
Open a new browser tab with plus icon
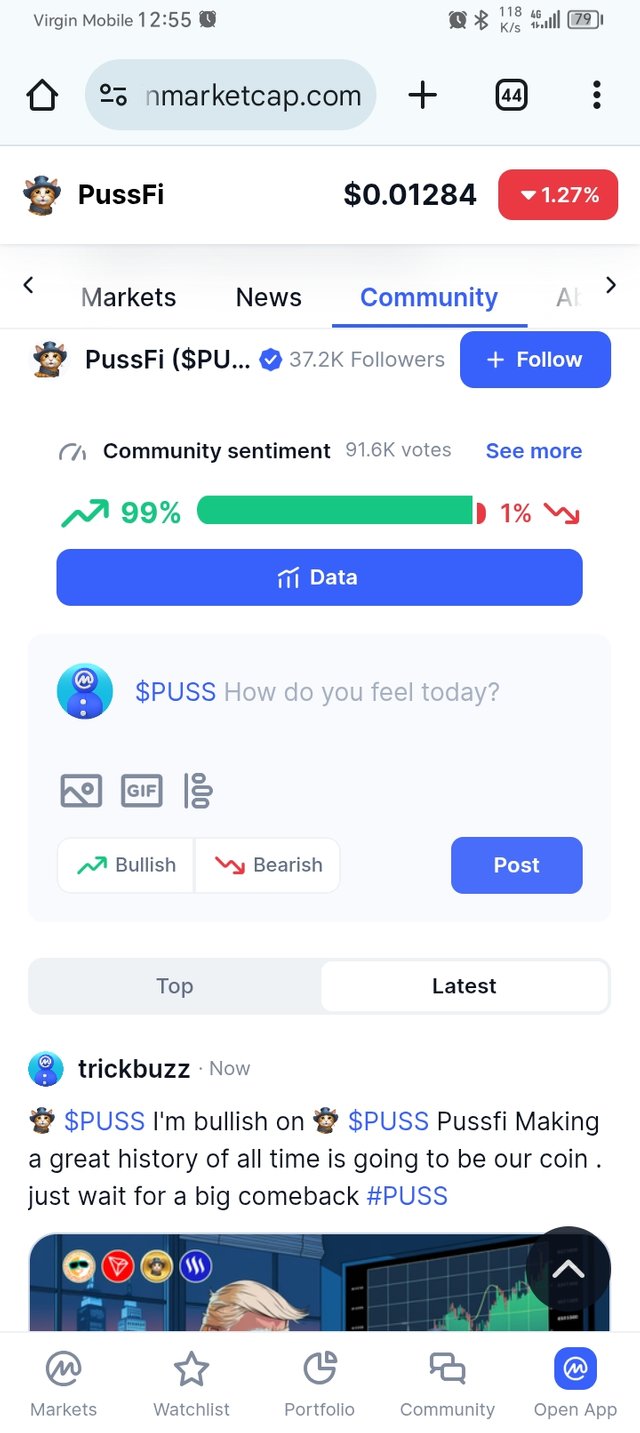tap(423, 95)
